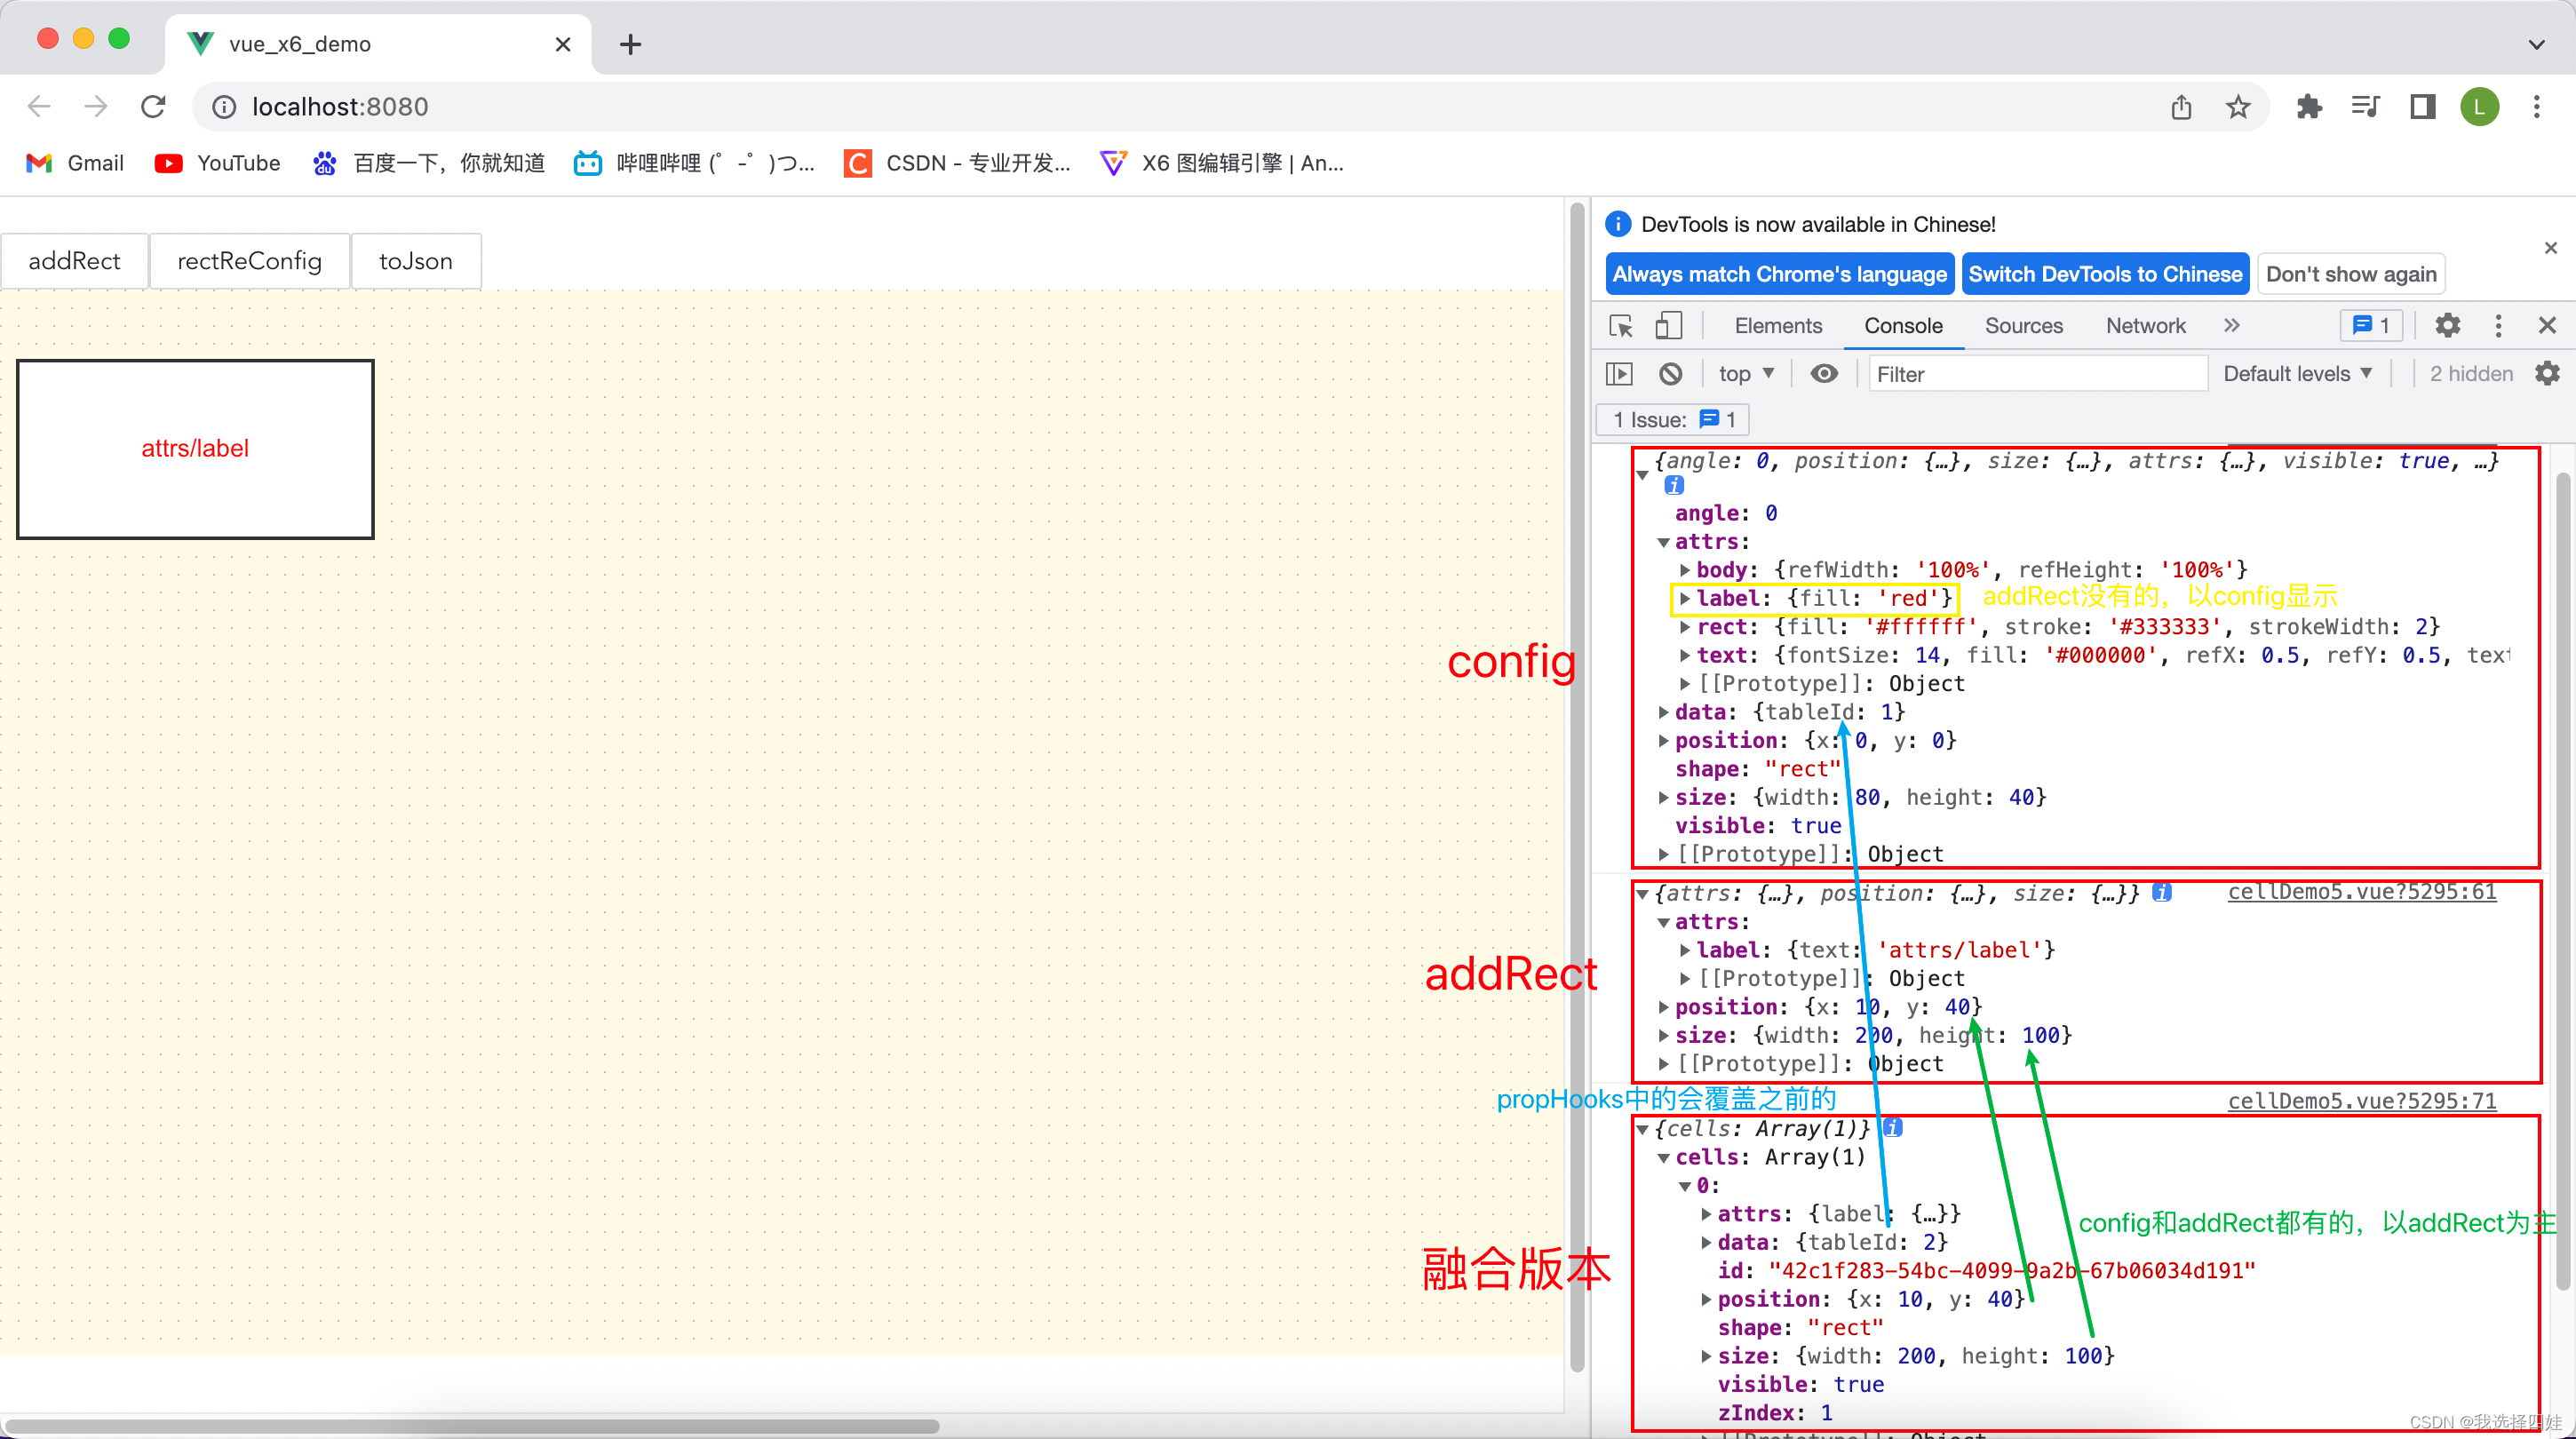Open the console settings gear icon
This screenshot has width=2576, height=1439.
click(x=2547, y=374)
